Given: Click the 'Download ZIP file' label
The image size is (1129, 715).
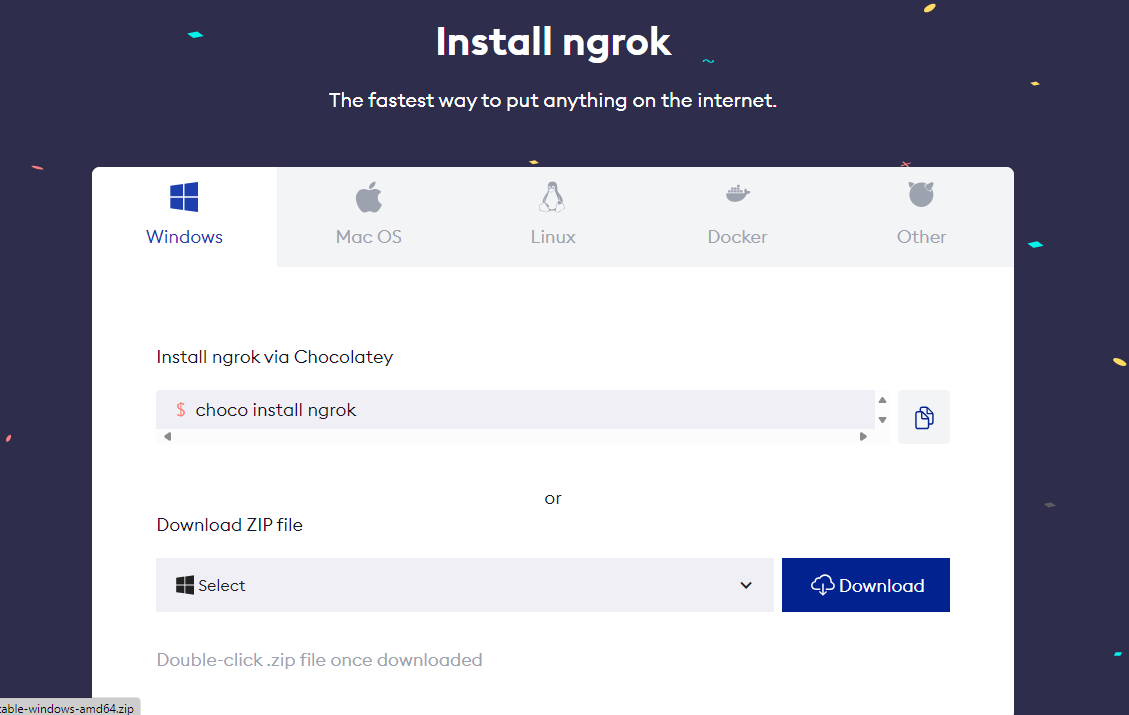Looking at the screenshot, I should click(230, 525).
